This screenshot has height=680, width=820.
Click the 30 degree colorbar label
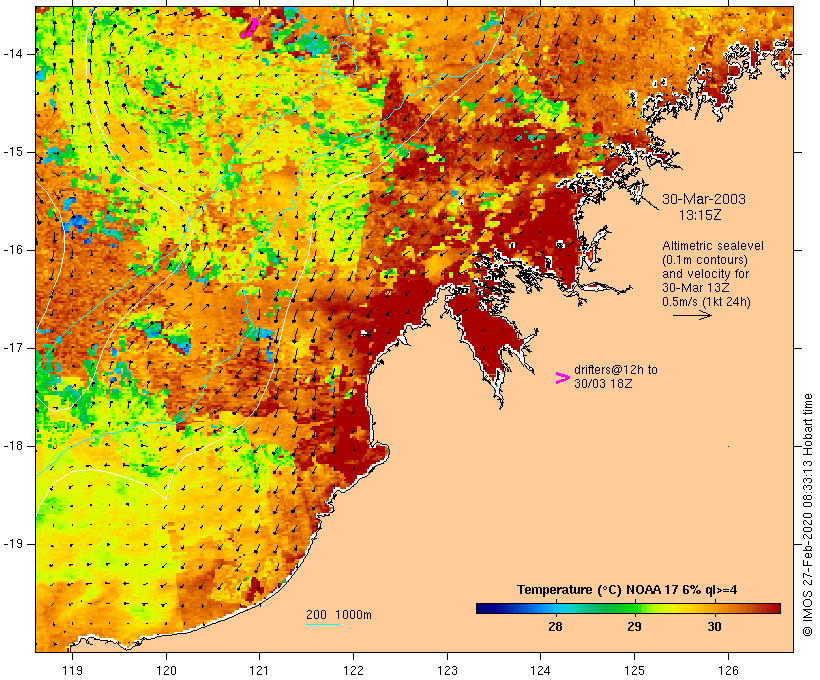tap(714, 626)
